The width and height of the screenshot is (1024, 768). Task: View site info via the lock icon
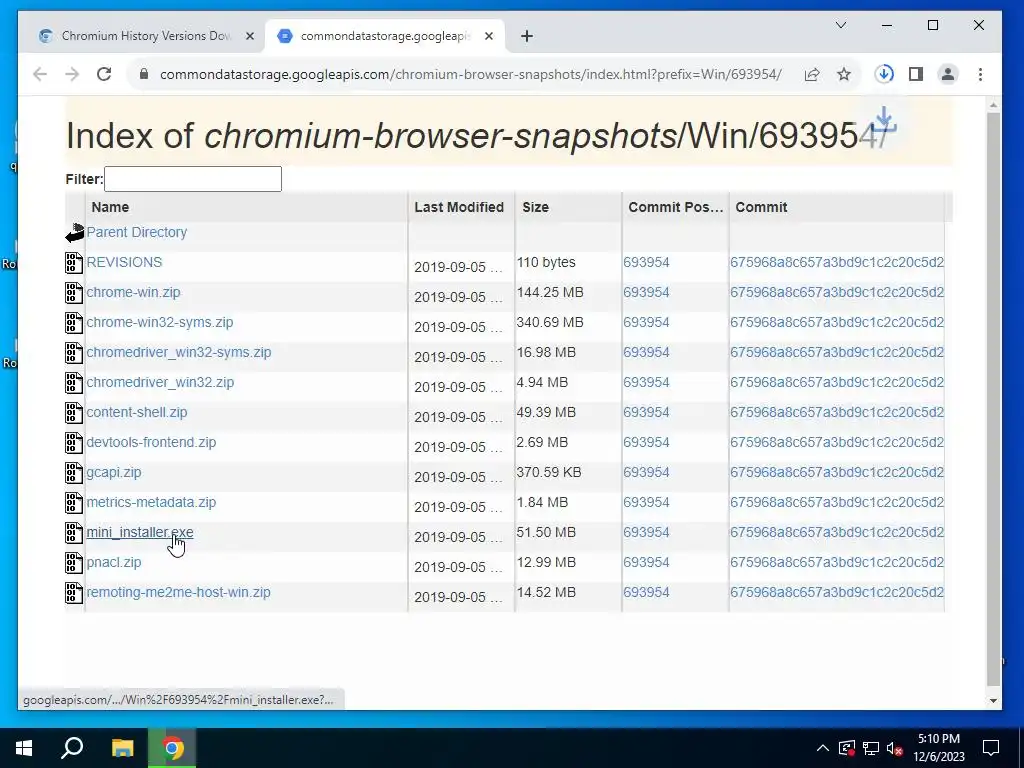coord(144,74)
